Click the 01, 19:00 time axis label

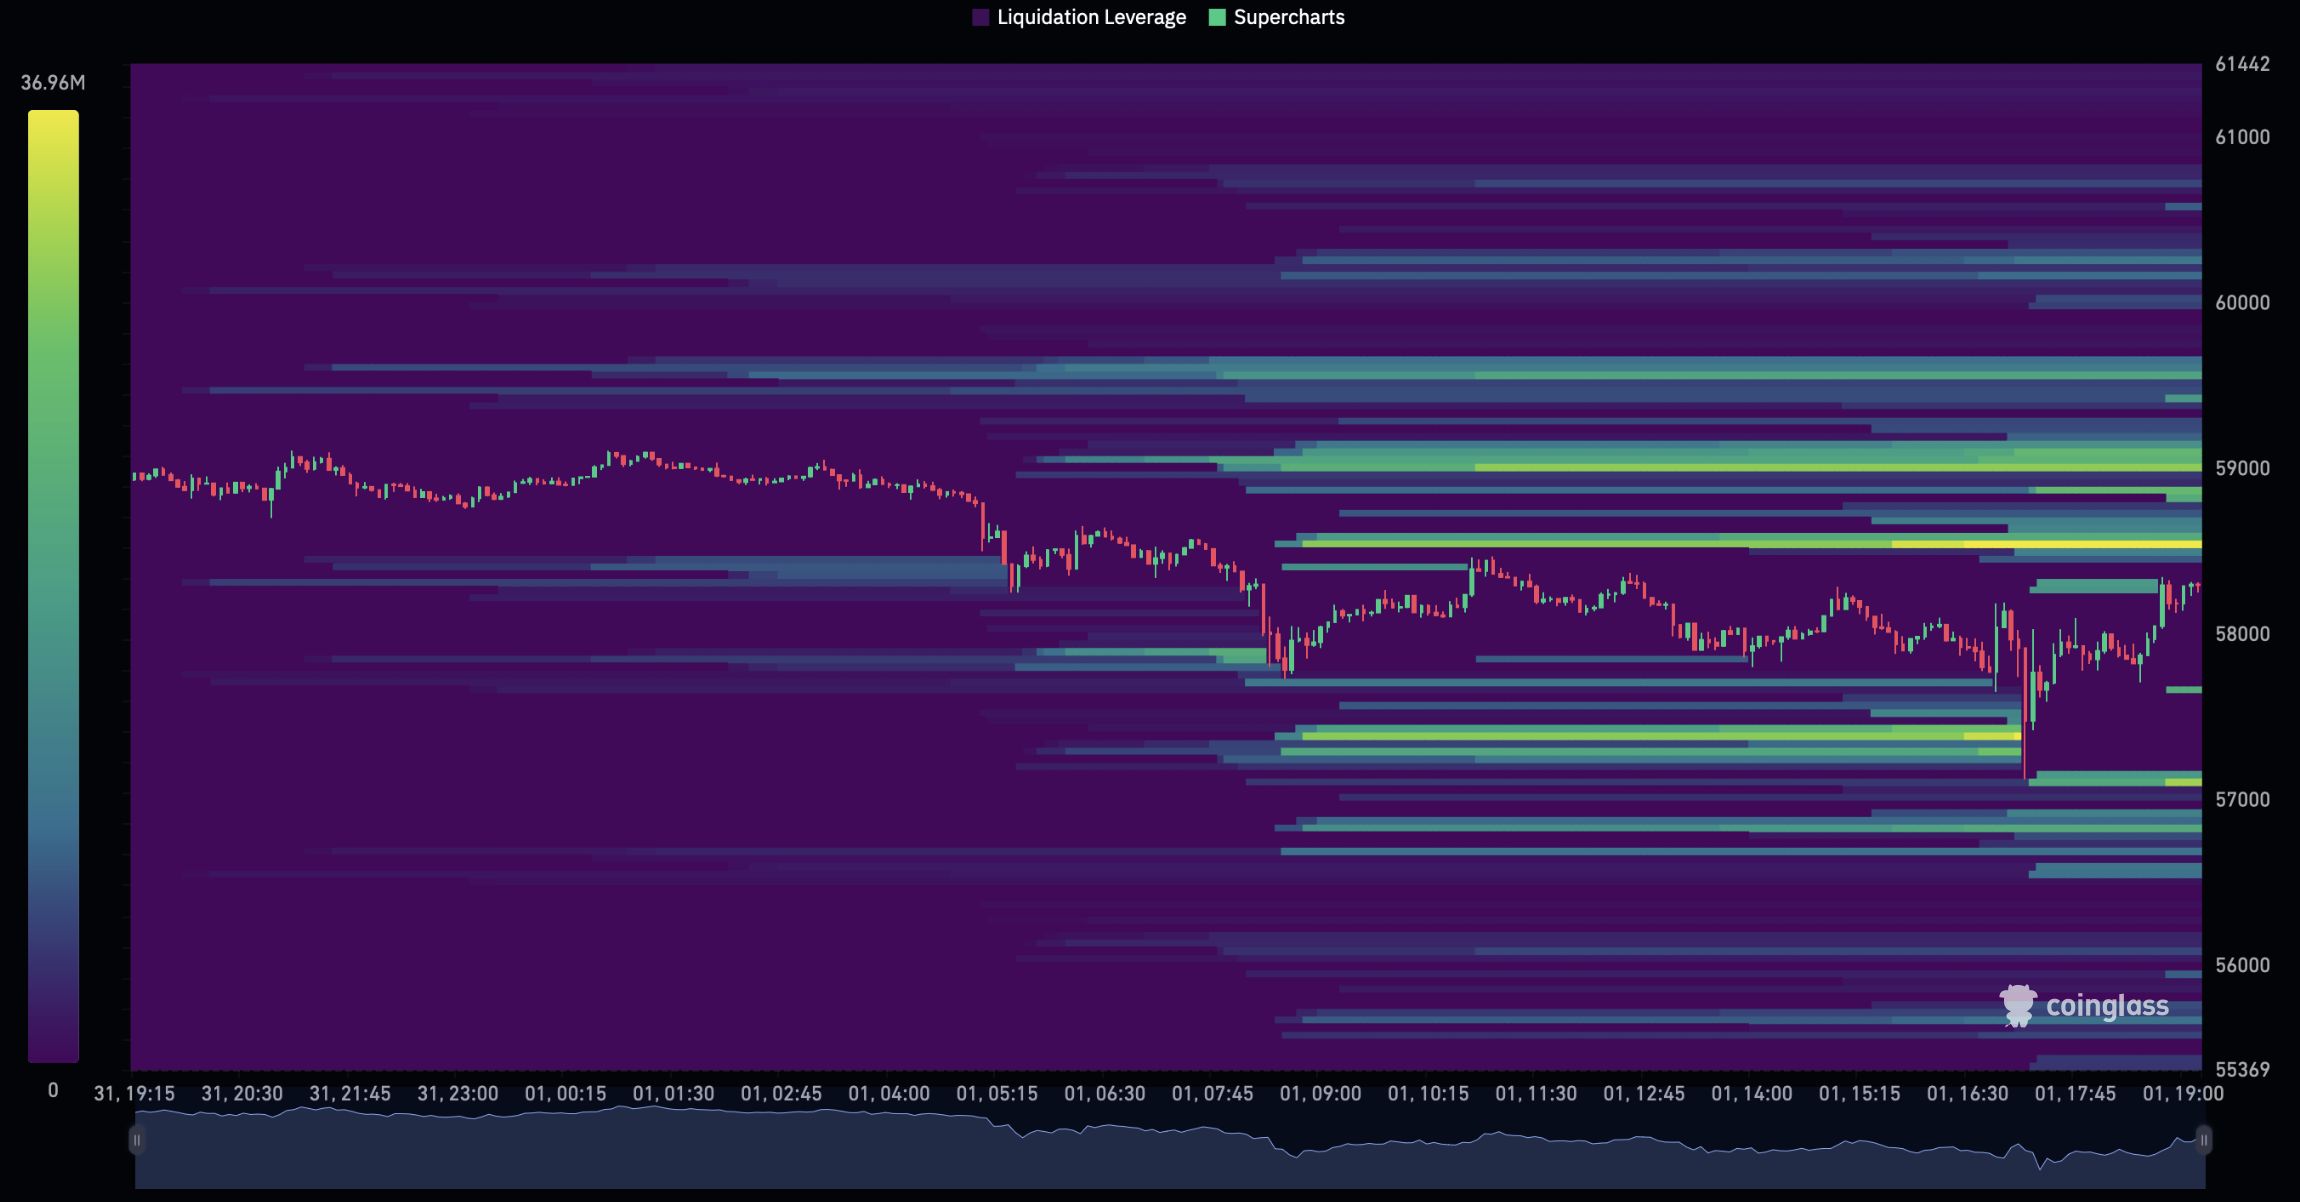point(2182,1093)
